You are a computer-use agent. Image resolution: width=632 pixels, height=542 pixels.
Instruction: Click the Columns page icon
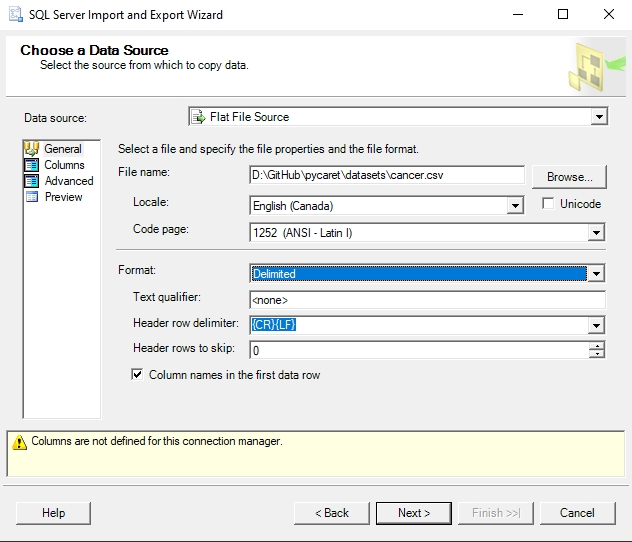[31, 165]
